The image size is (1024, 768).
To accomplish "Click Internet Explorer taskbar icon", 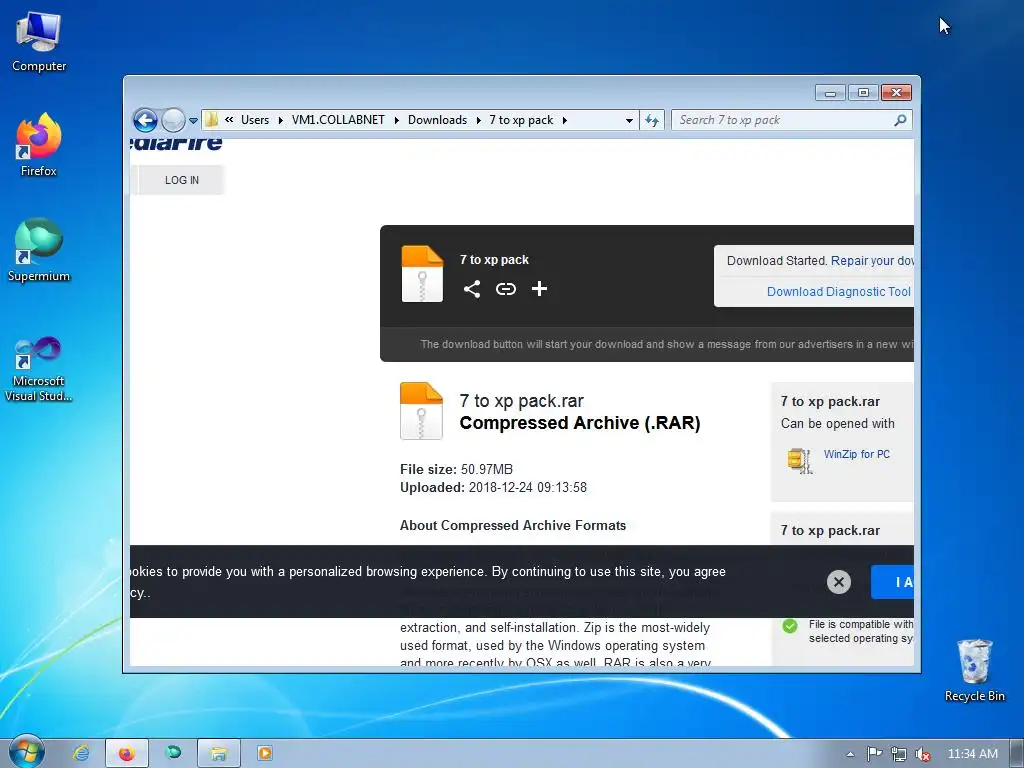I will pos(80,754).
